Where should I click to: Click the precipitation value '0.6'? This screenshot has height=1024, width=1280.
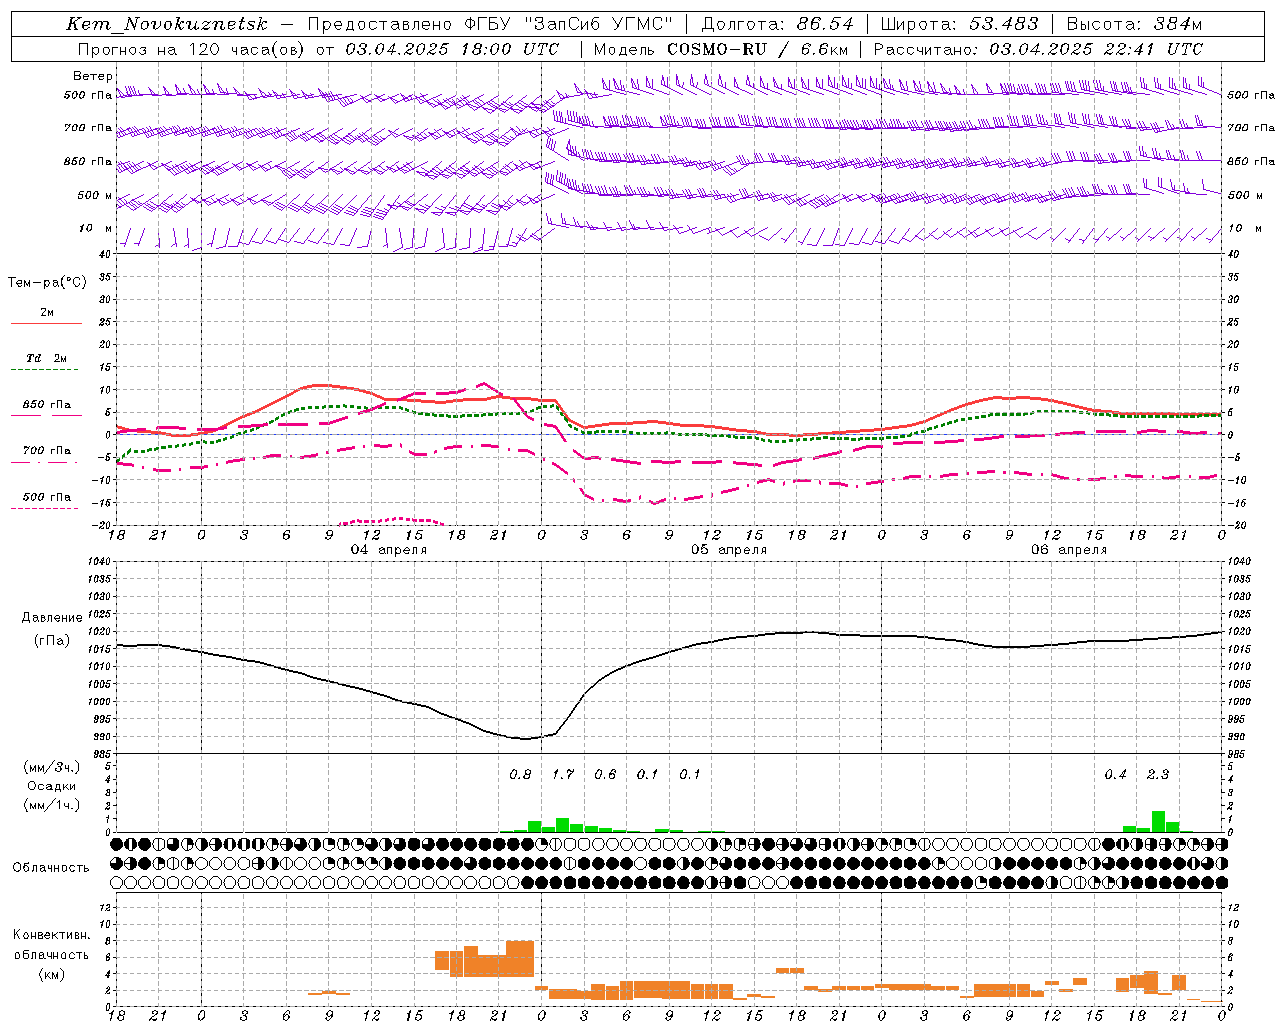[605, 775]
